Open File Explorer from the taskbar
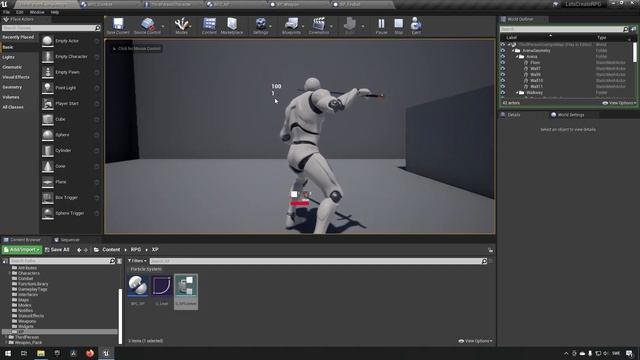640x360 pixels. tap(41, 353)
